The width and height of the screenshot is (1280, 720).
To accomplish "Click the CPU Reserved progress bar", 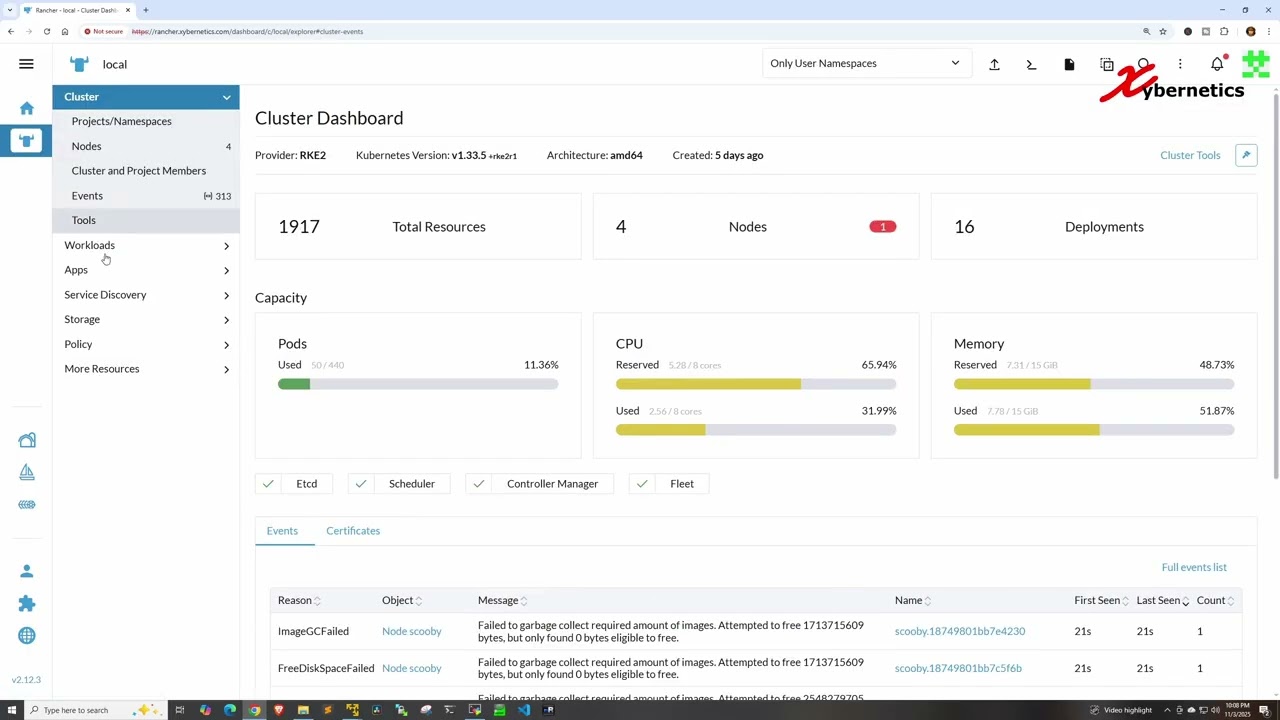I will 756,384.
